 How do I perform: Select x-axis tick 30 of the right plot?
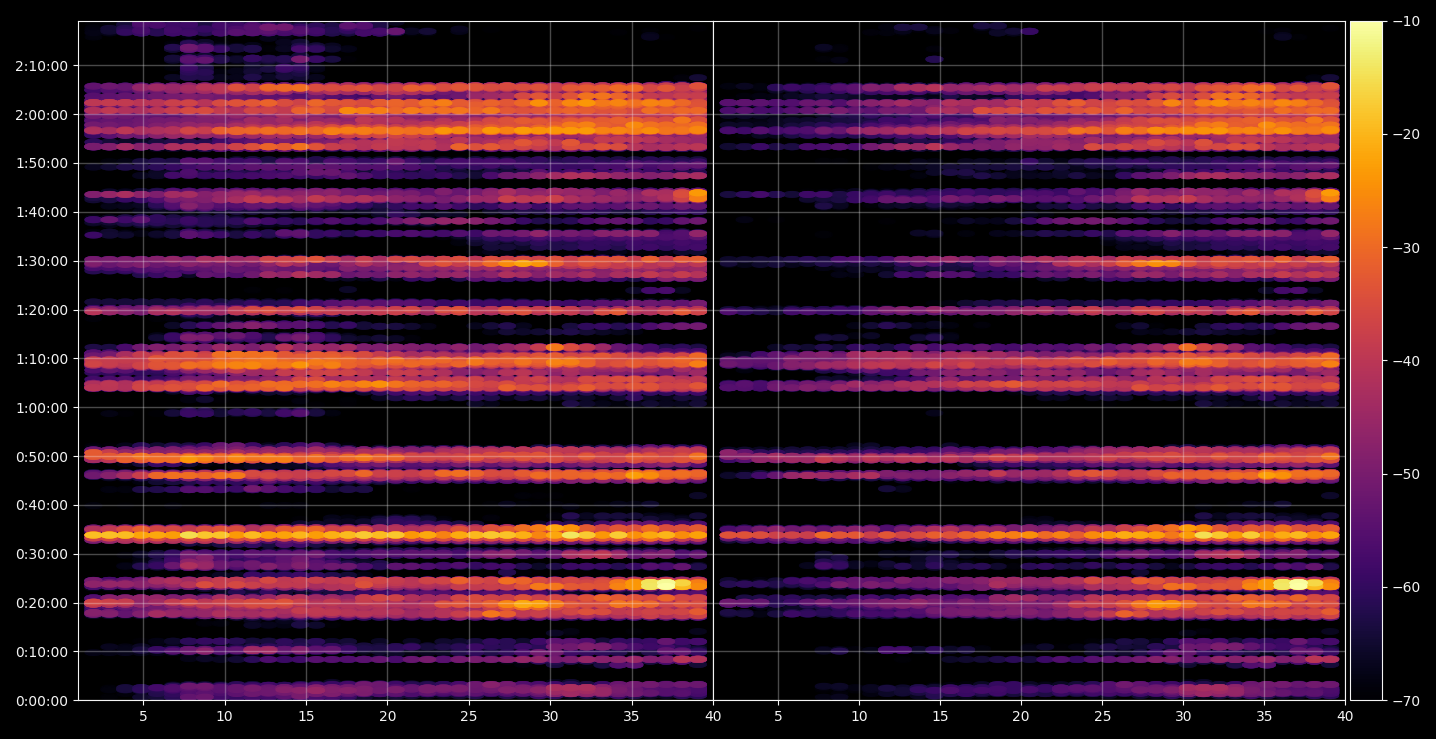1183,716
